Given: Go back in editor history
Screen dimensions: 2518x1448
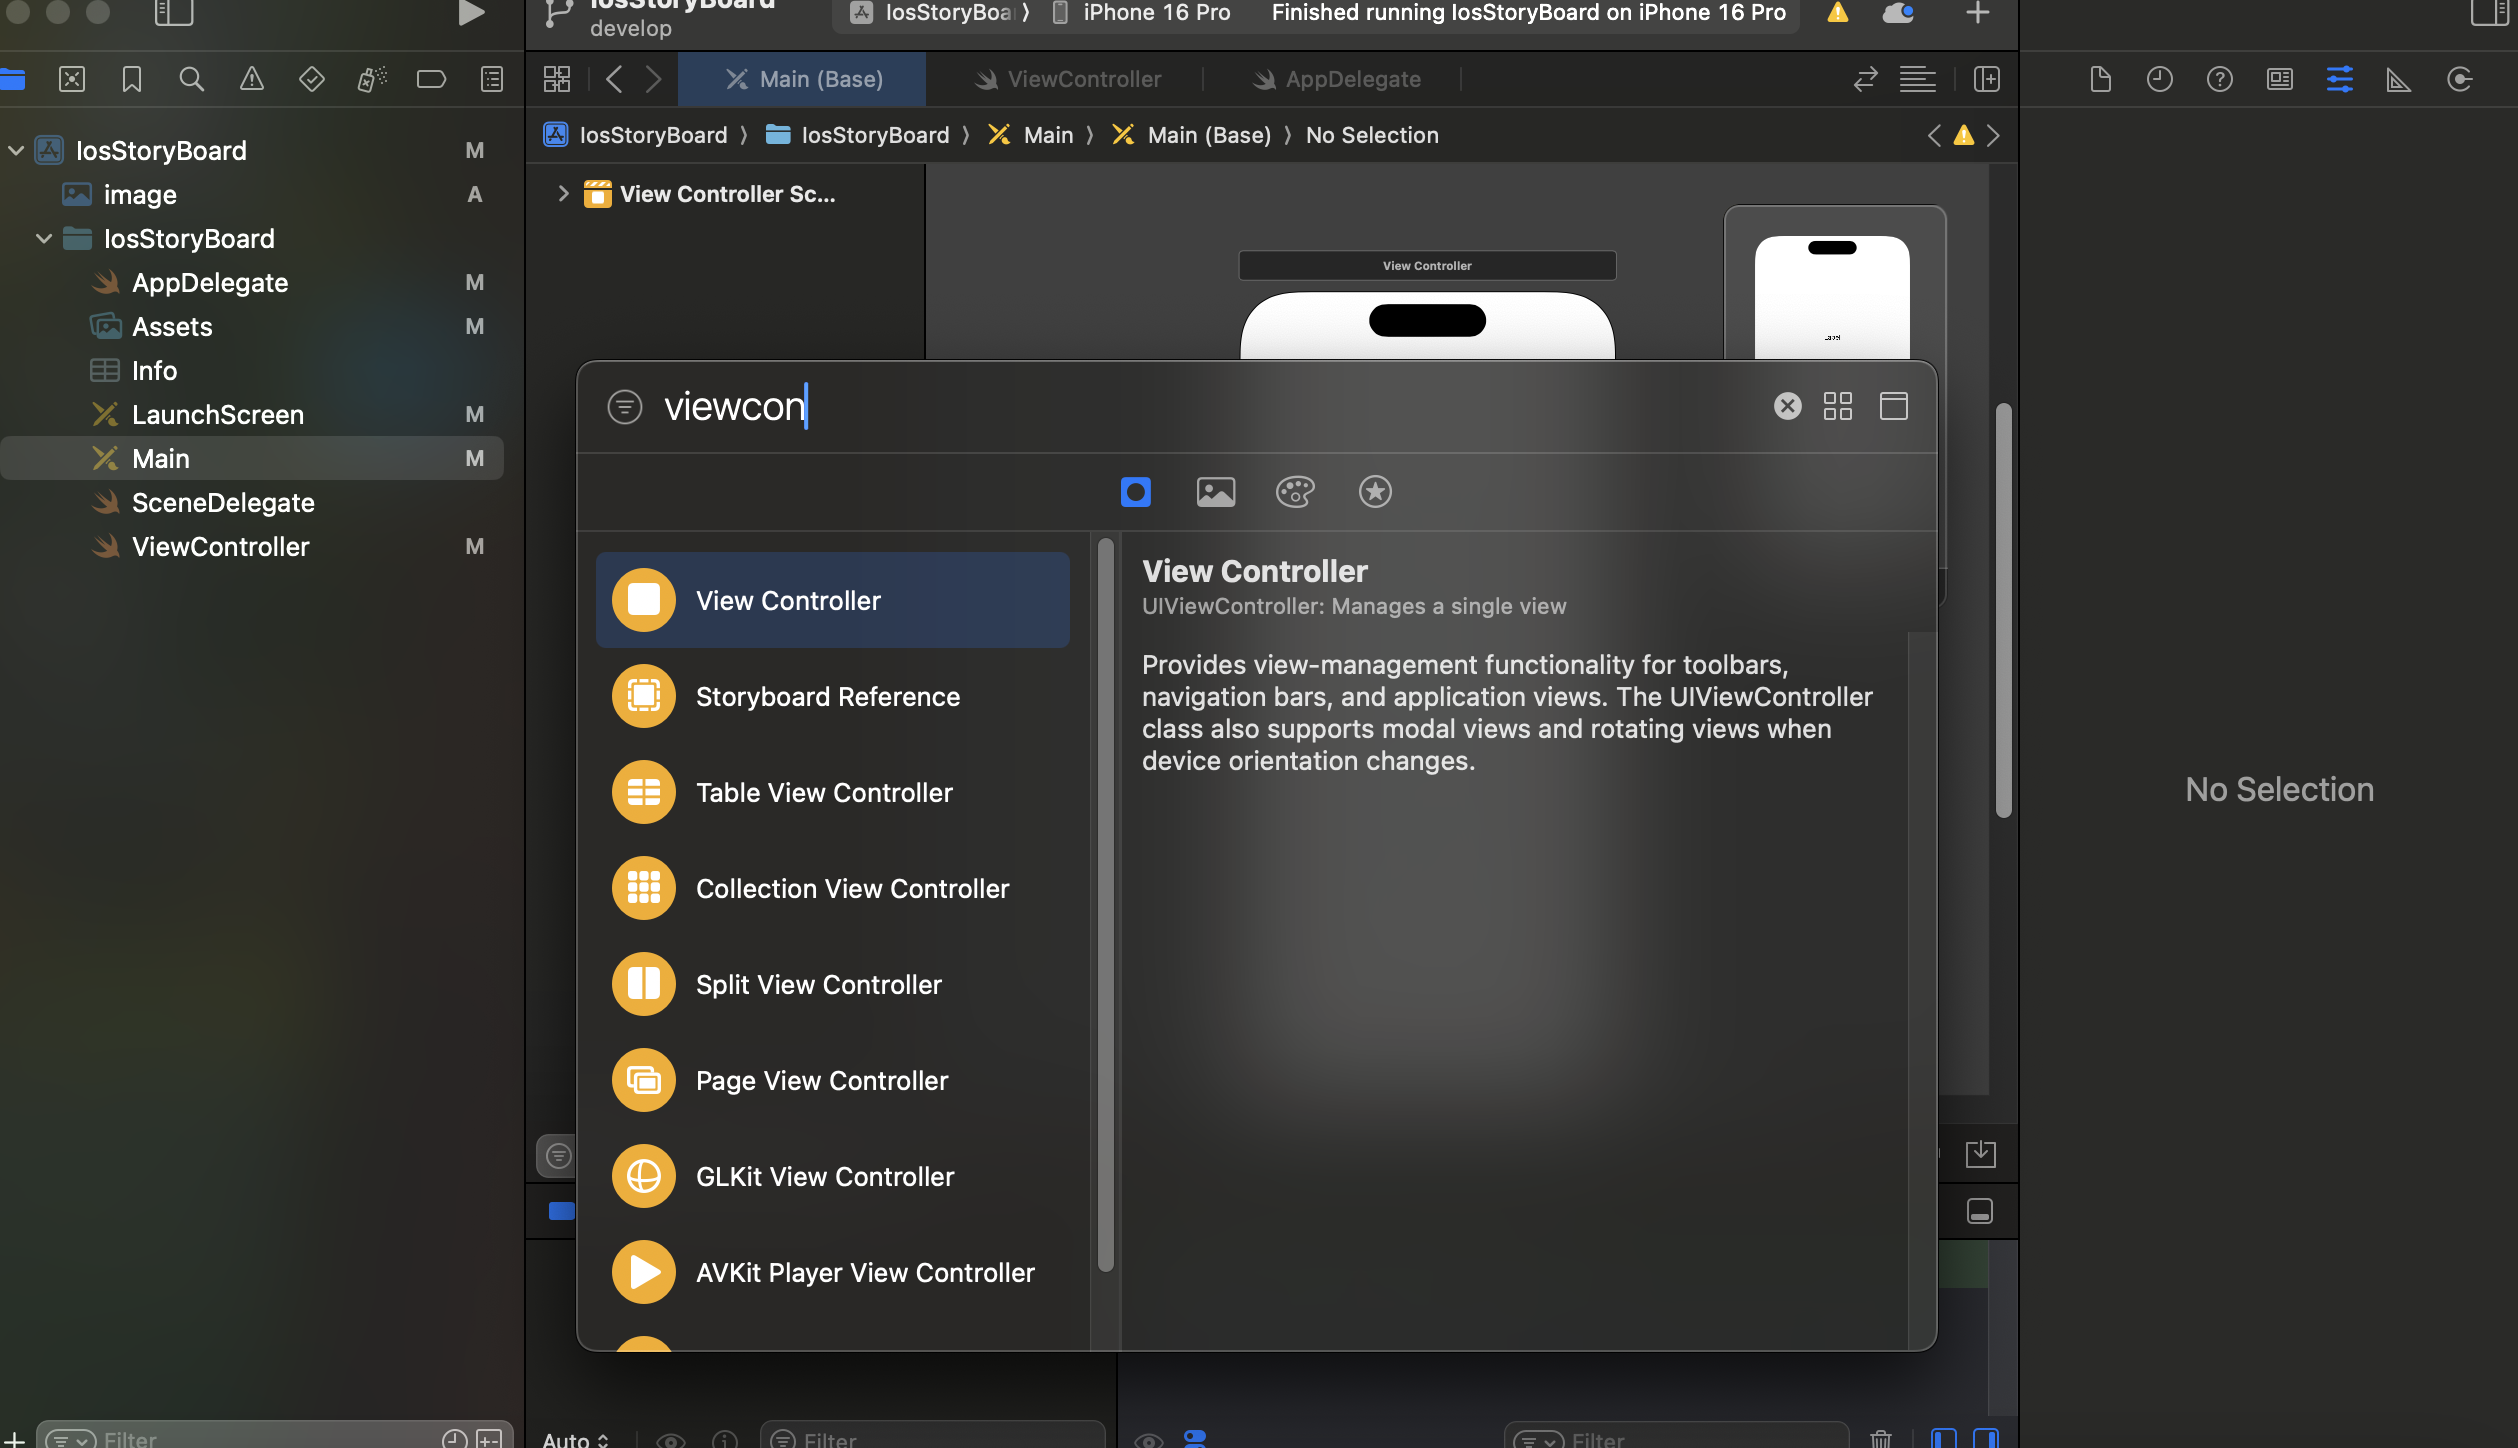Looking at the screenshot, I should (614, 79).
